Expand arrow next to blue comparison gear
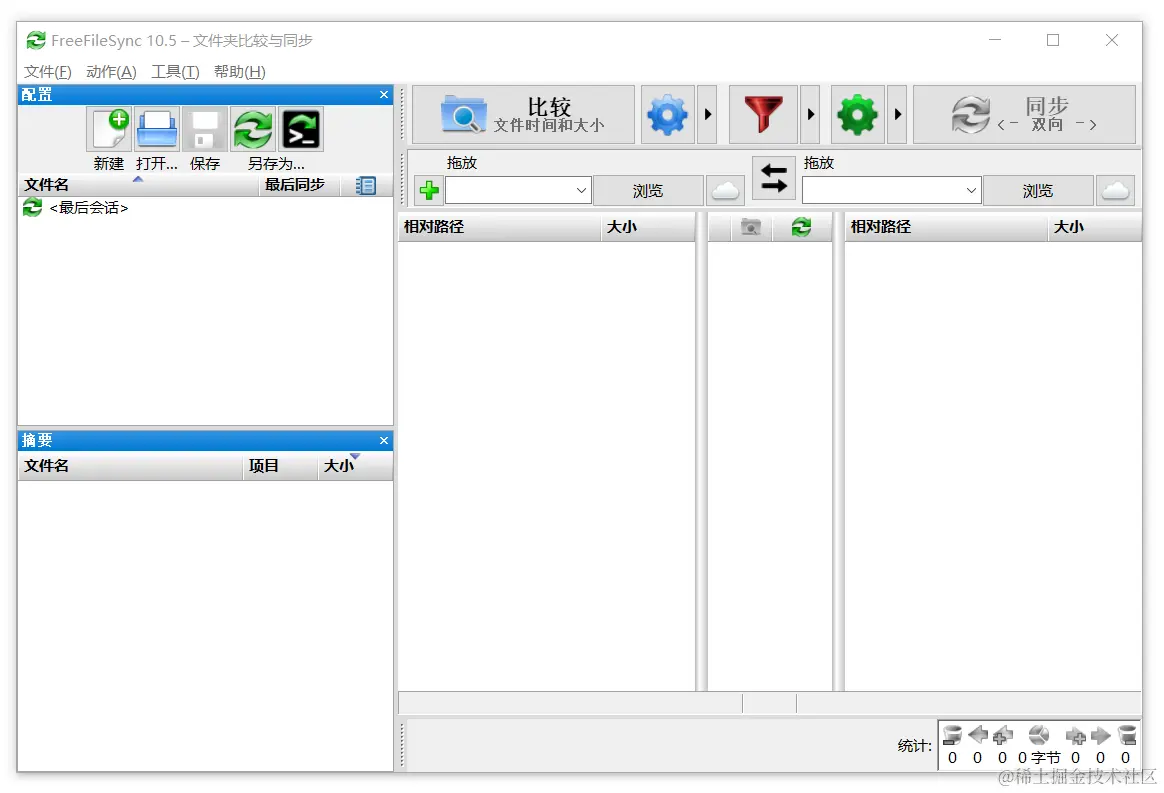Image resolution: width=1164 pixels, height=793 pixels. pyautogui.click(x=707, y=114)
